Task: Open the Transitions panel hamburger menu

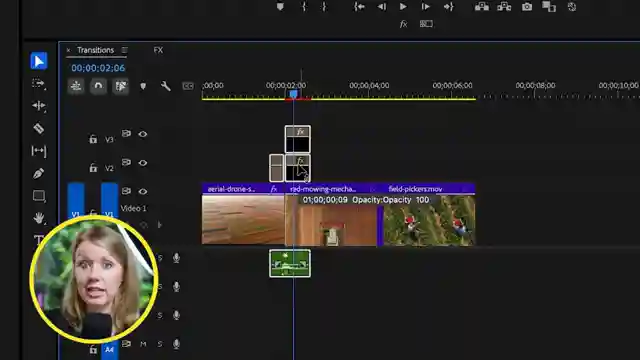Action: (x=124, y=50)
